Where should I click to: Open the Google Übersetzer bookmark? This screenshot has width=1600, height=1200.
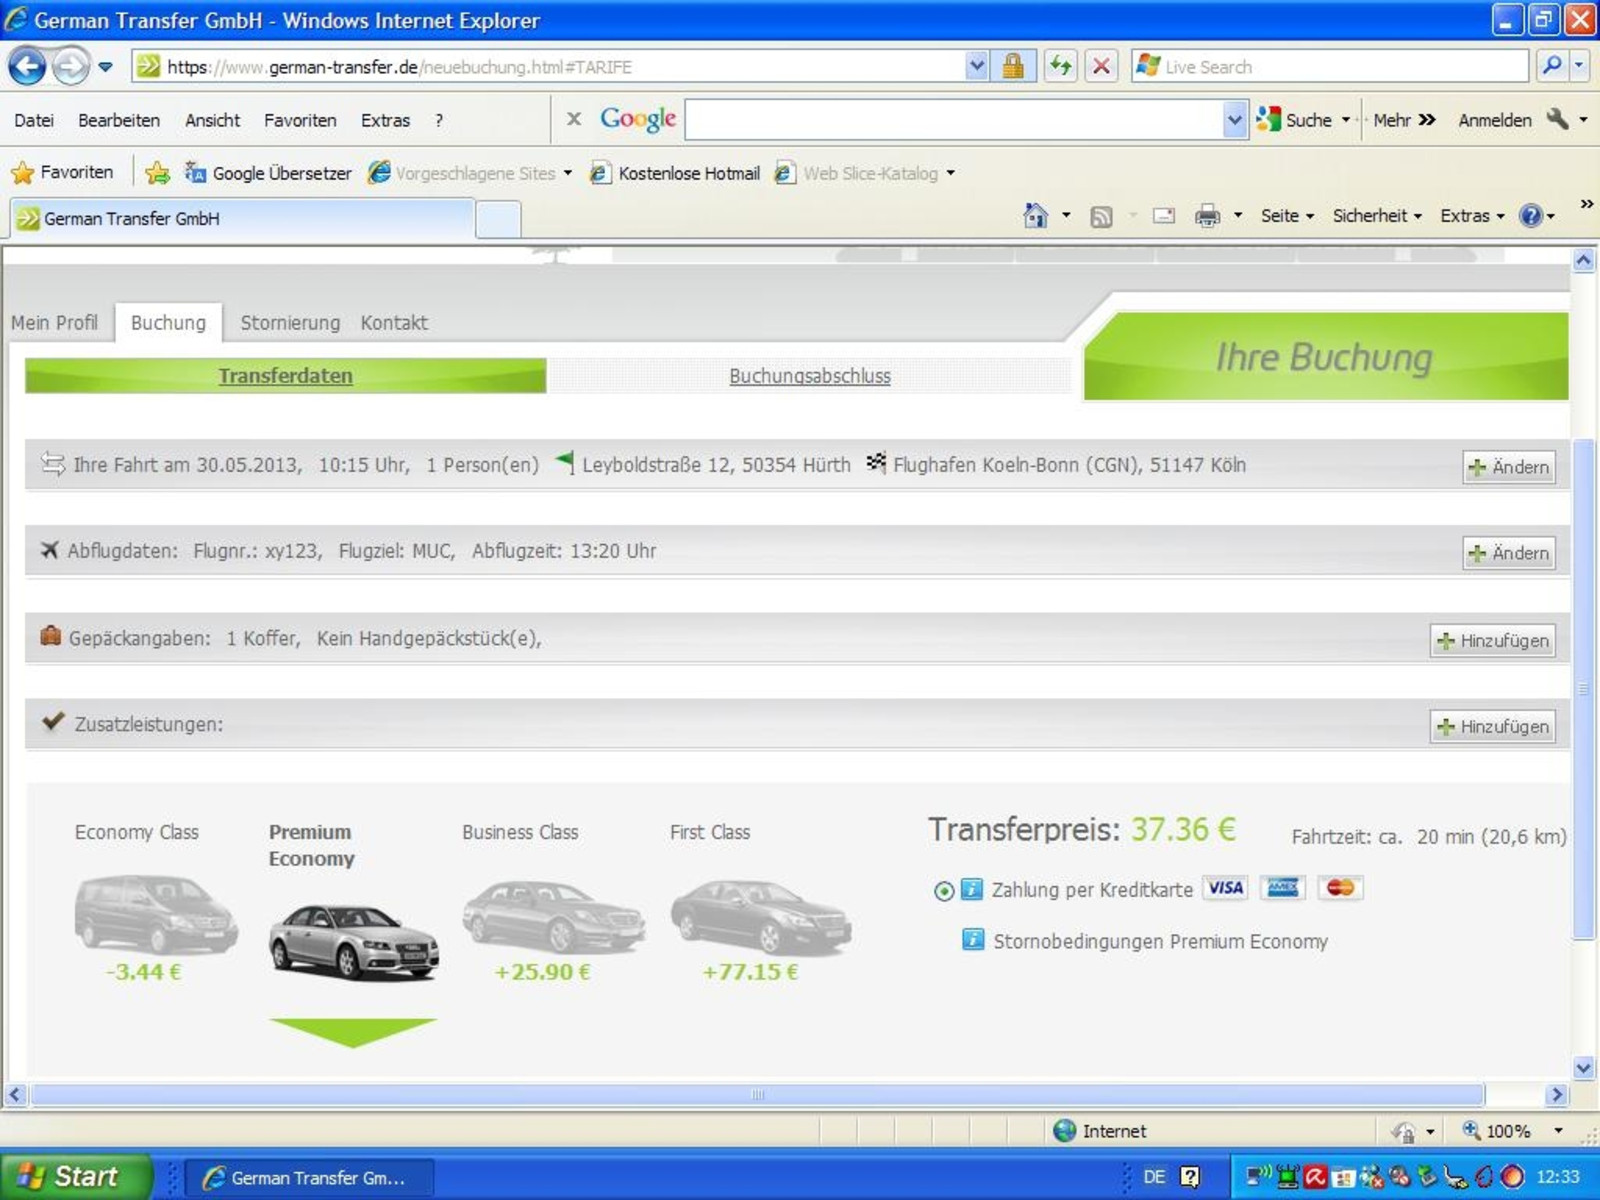click(268, 173)
